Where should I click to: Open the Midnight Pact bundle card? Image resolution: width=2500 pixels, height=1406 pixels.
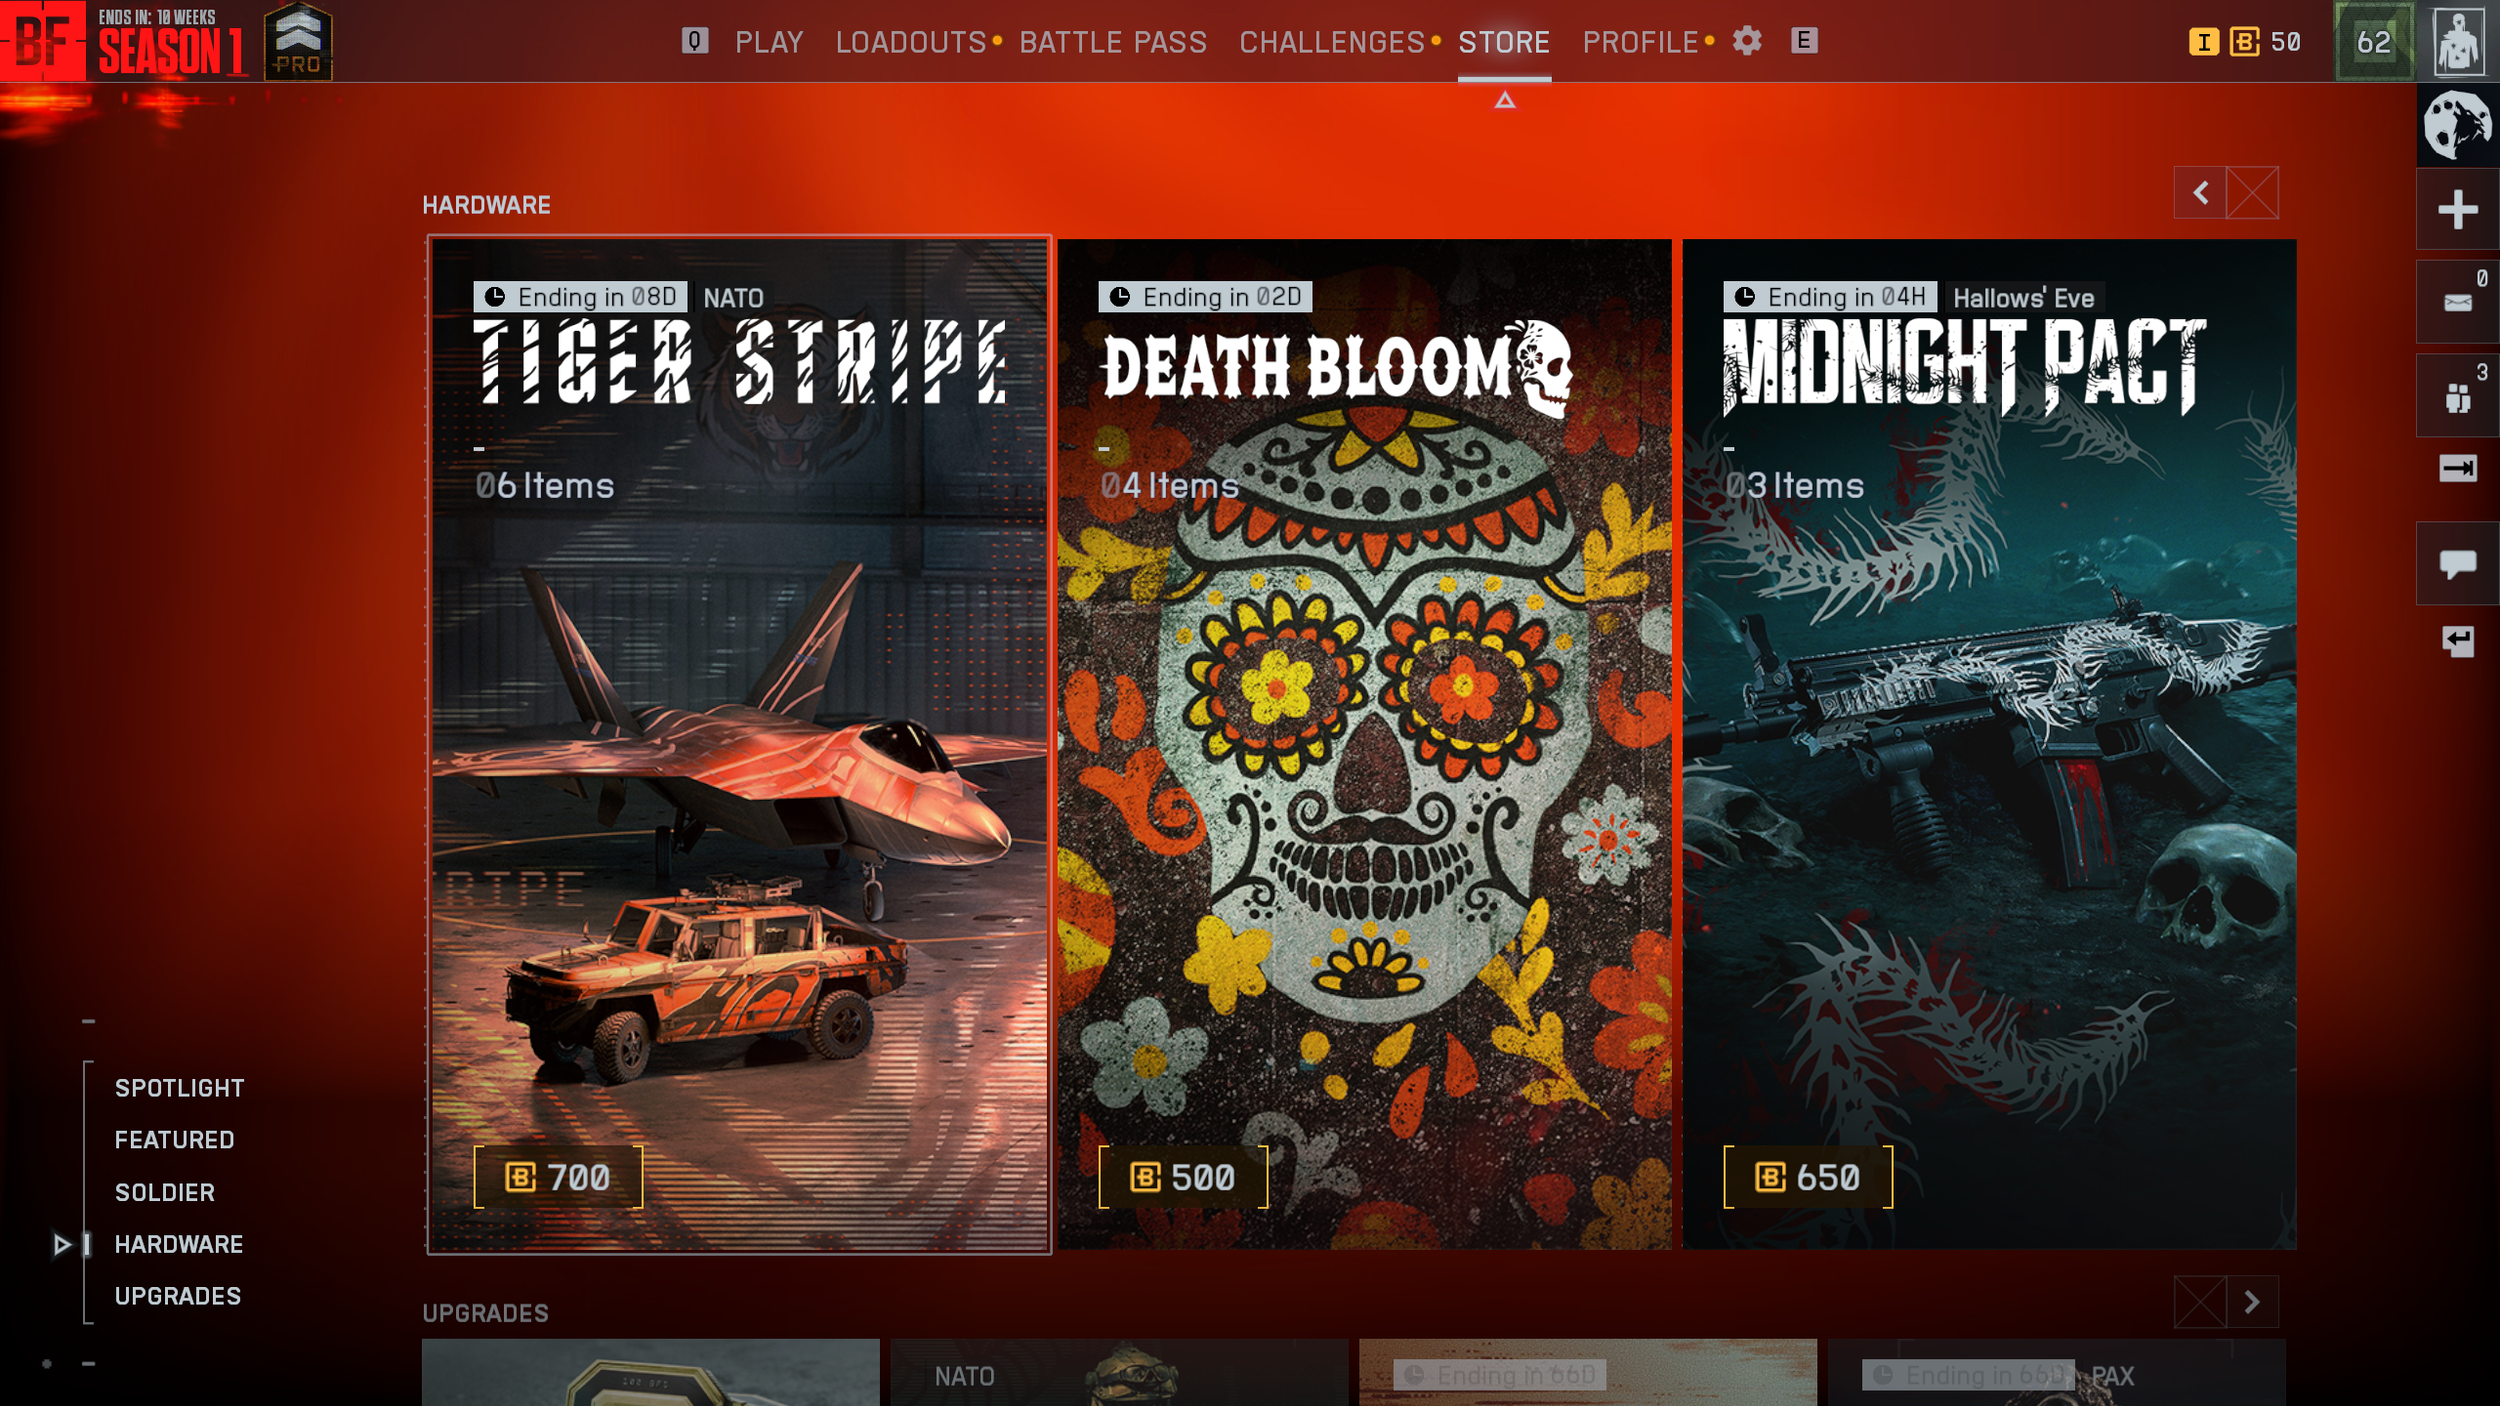(x=1988, y=742)
